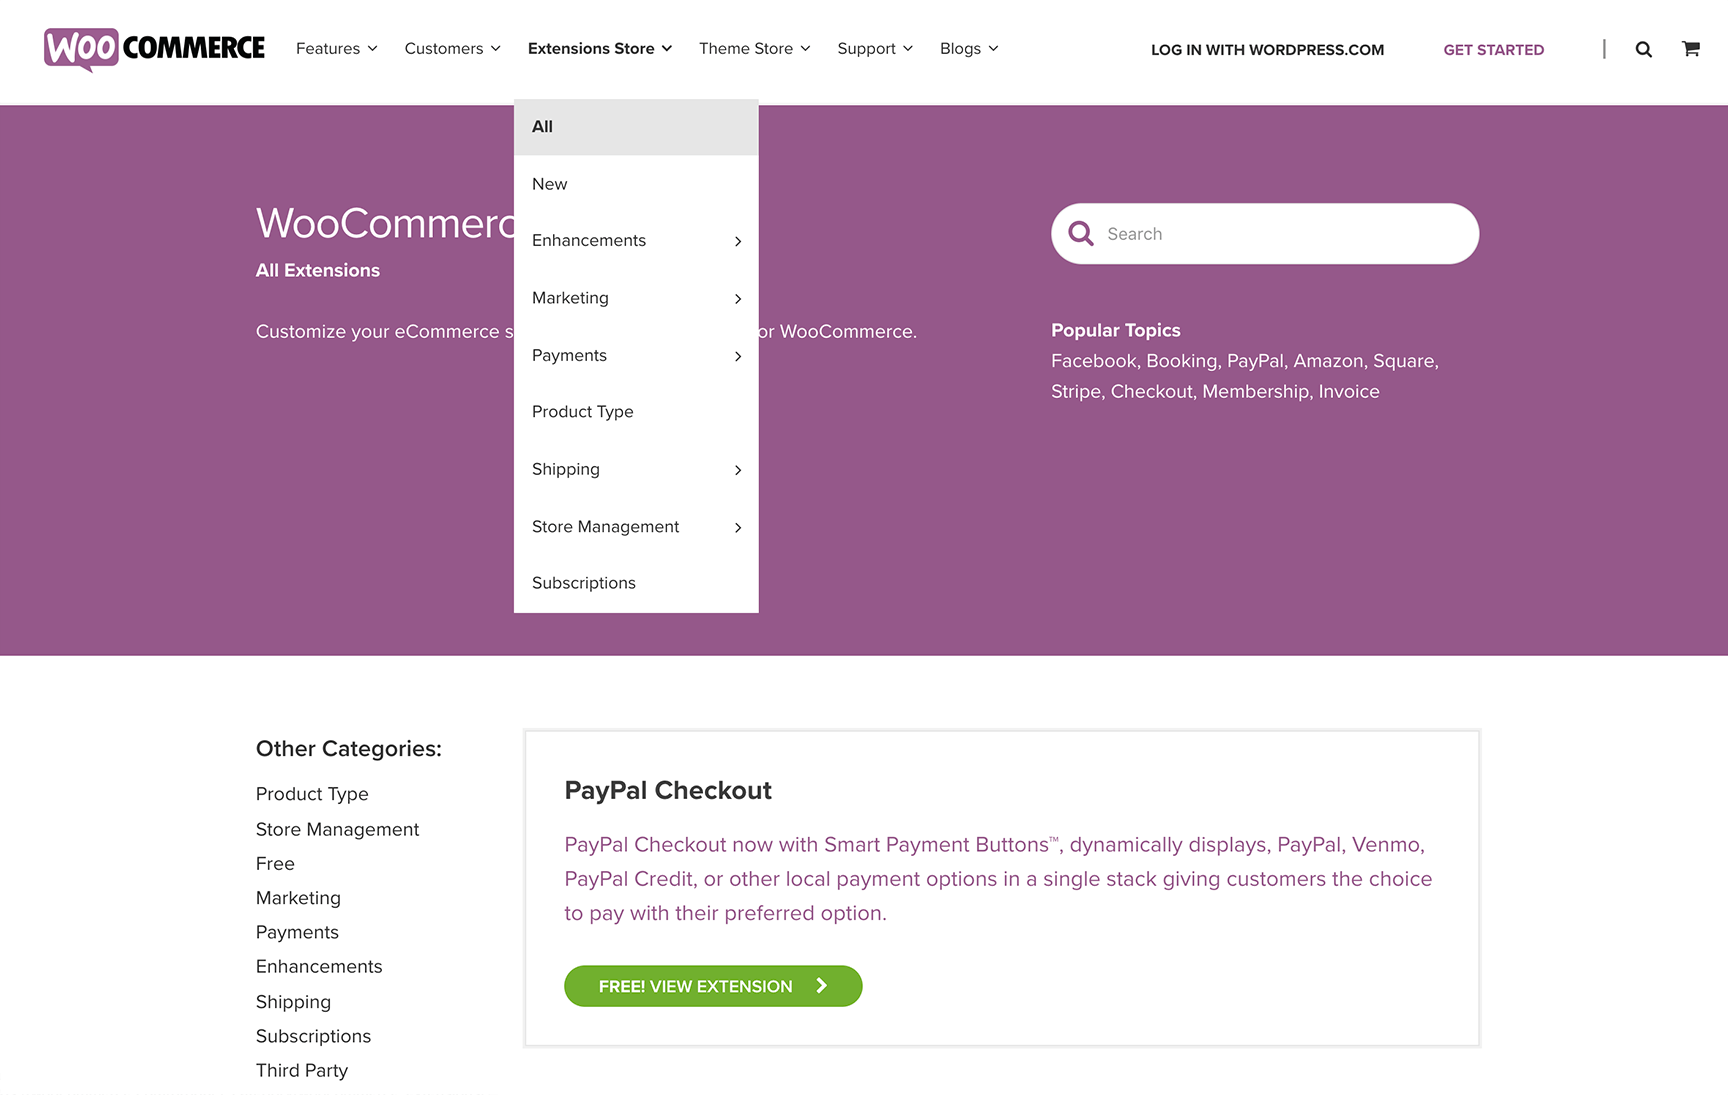1728x1095 pixels.
Task: Select All in Extensions Store menu
Action: click(x=636, y=127)
